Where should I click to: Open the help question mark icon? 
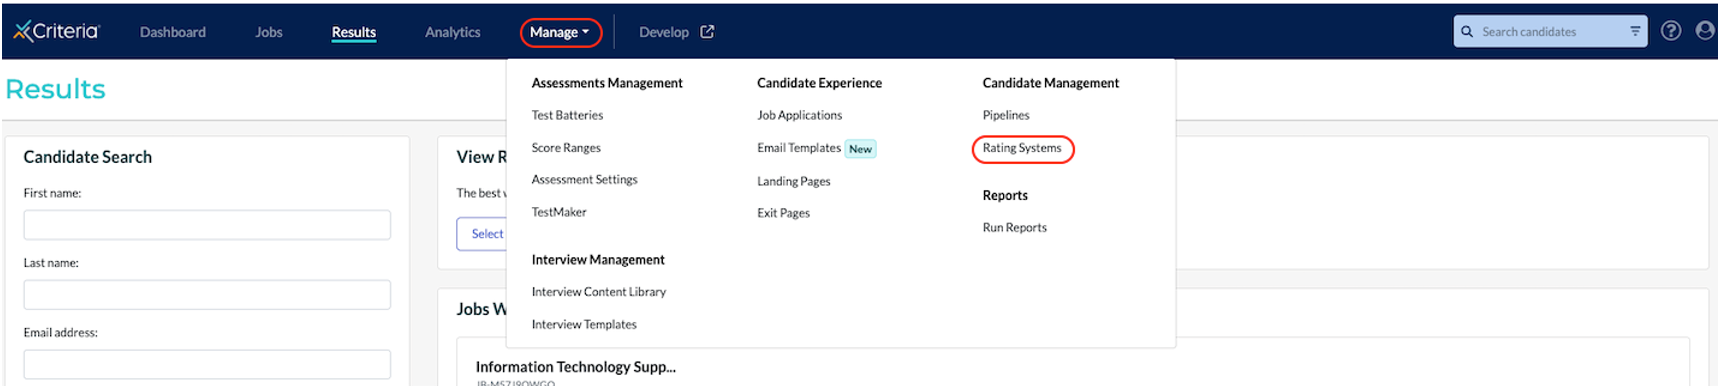pyautogui.click(x=1670, y=31)
